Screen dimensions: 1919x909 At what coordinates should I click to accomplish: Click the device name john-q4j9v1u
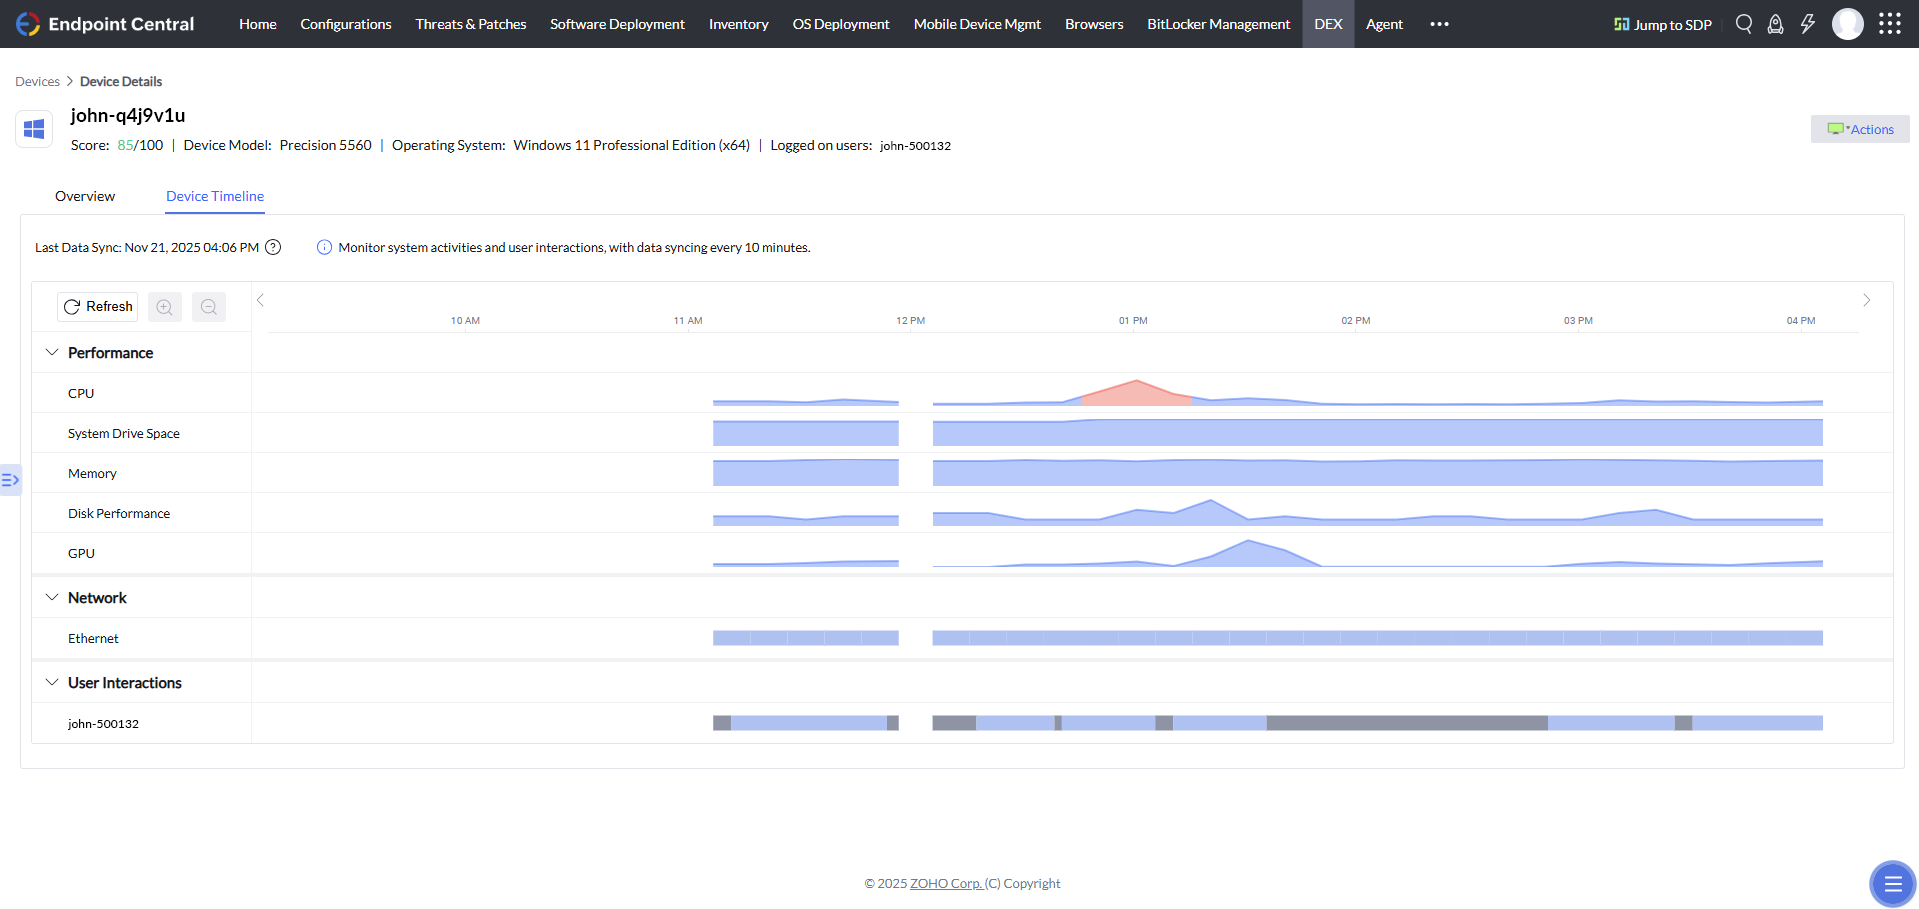pyautogui.click(x=128, y=115)
